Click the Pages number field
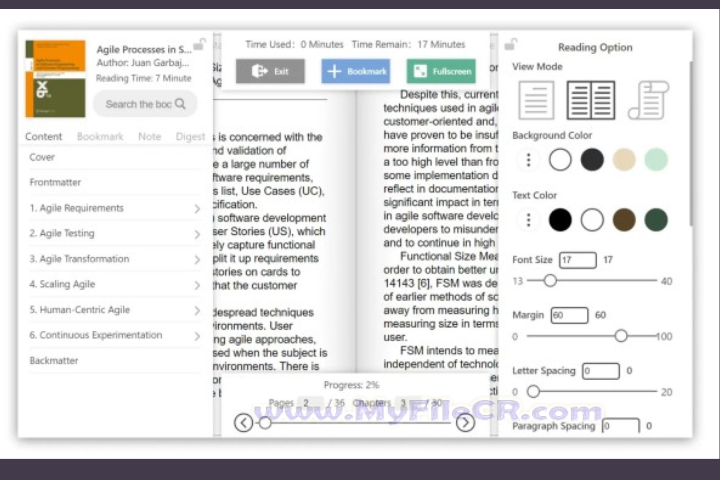Image resolution: width=720 pixels, height=480 pixels. point(310,403)
